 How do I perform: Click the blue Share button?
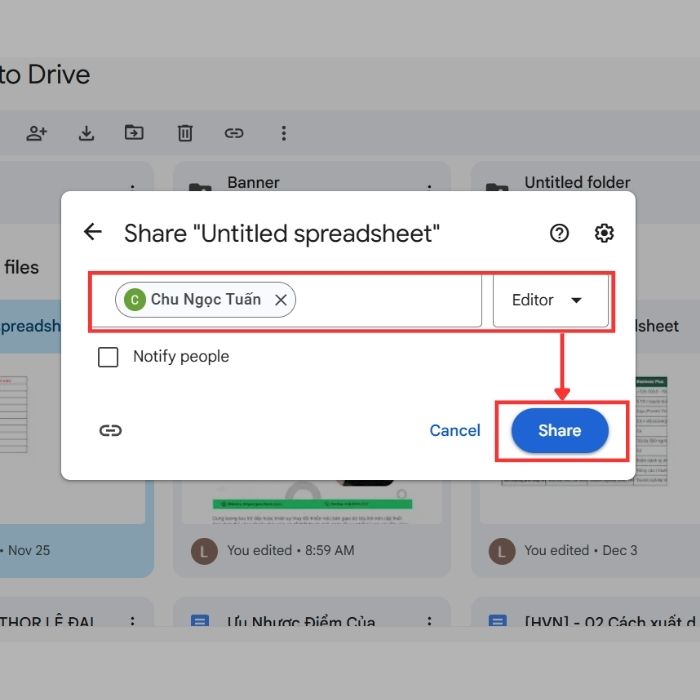[560, 430]
